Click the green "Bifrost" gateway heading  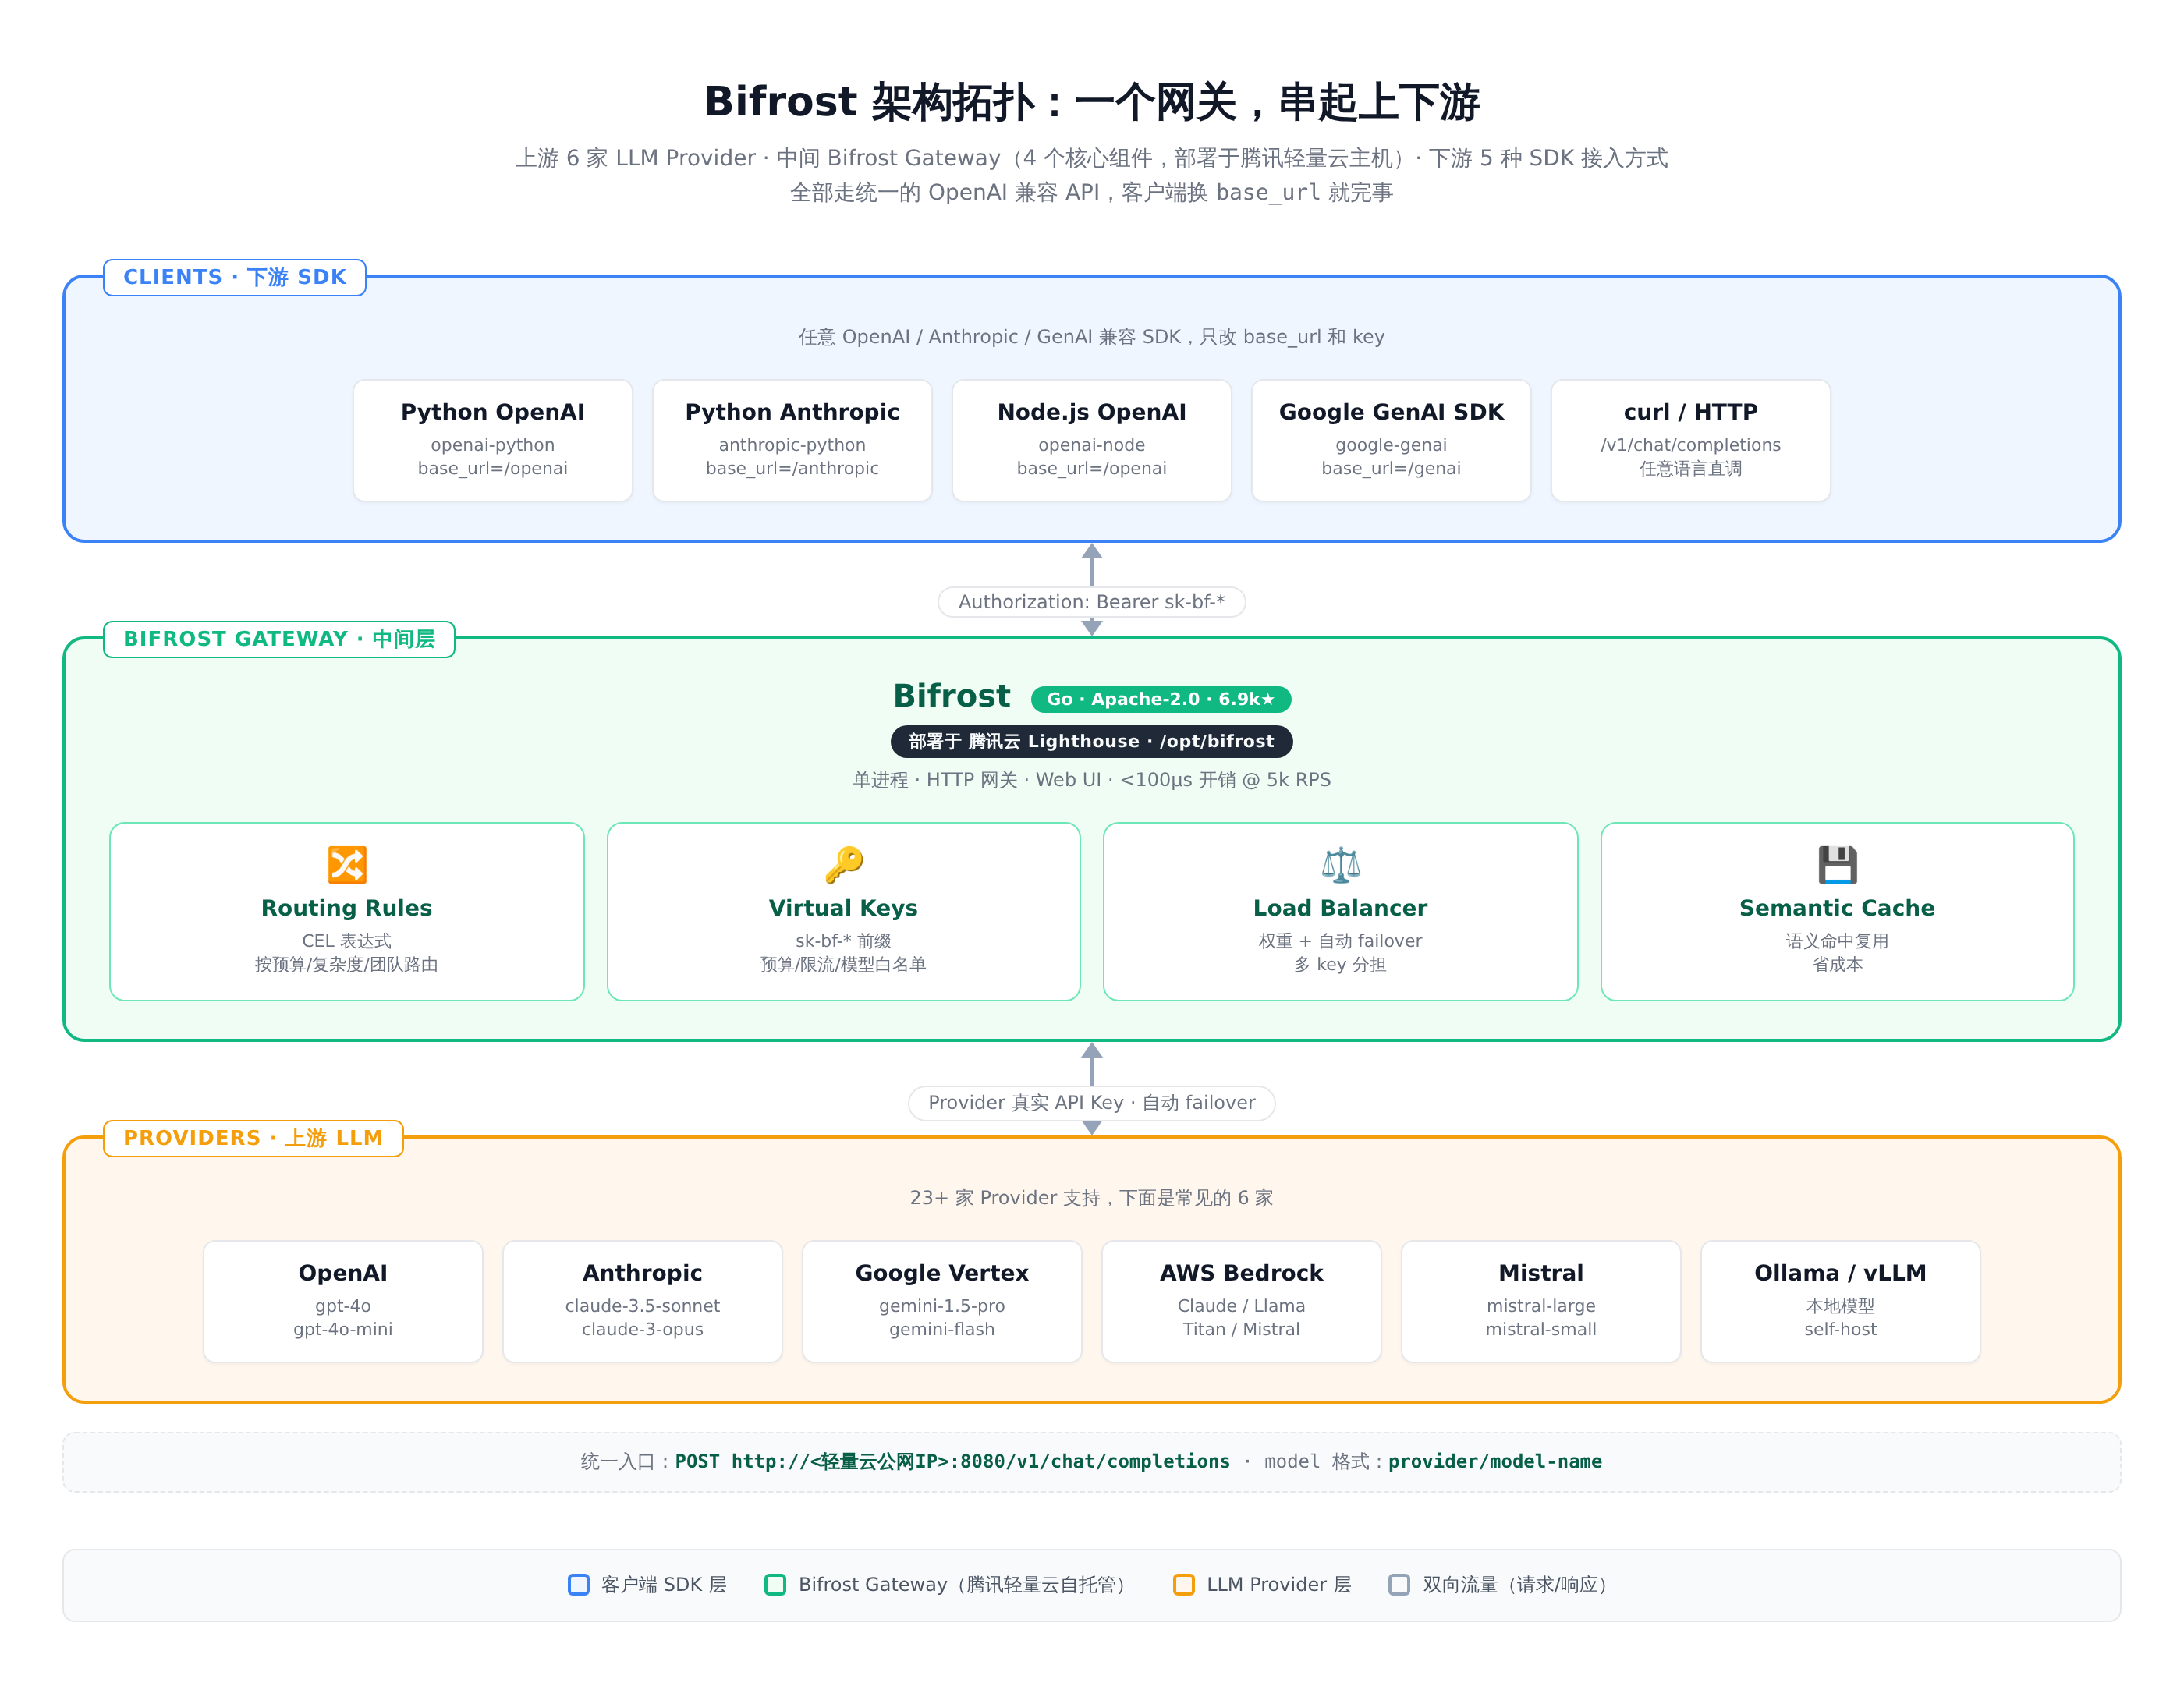click(x=952, y=696)
